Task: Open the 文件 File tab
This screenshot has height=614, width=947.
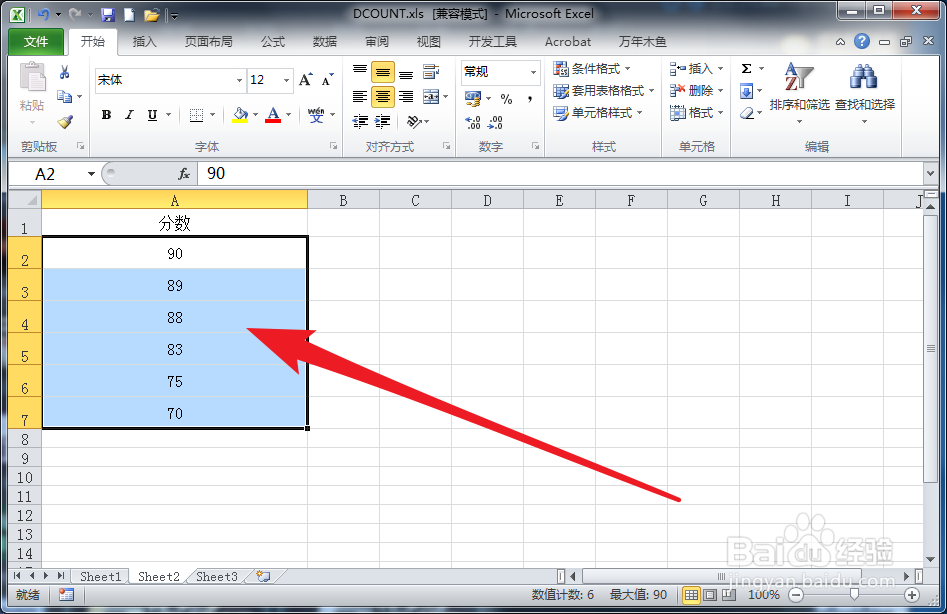Action: (x=36, y=42)
